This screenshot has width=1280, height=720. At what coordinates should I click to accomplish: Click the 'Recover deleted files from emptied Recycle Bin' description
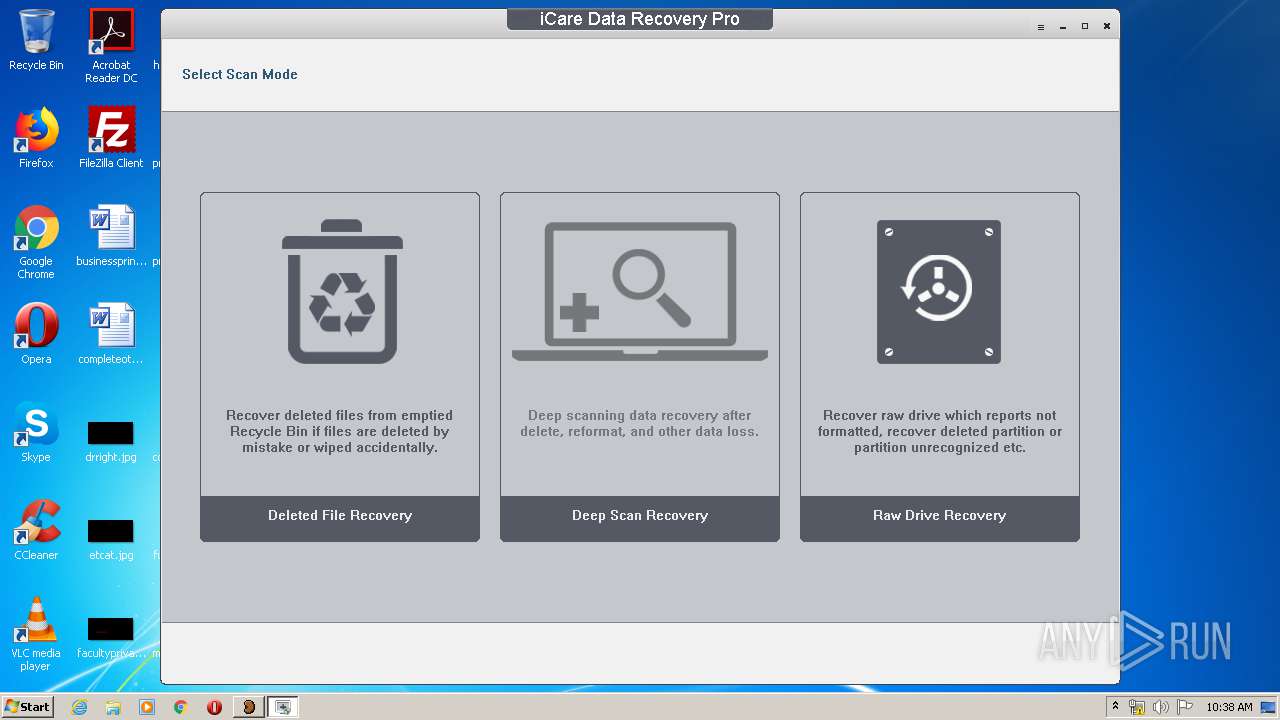(340, 432)
